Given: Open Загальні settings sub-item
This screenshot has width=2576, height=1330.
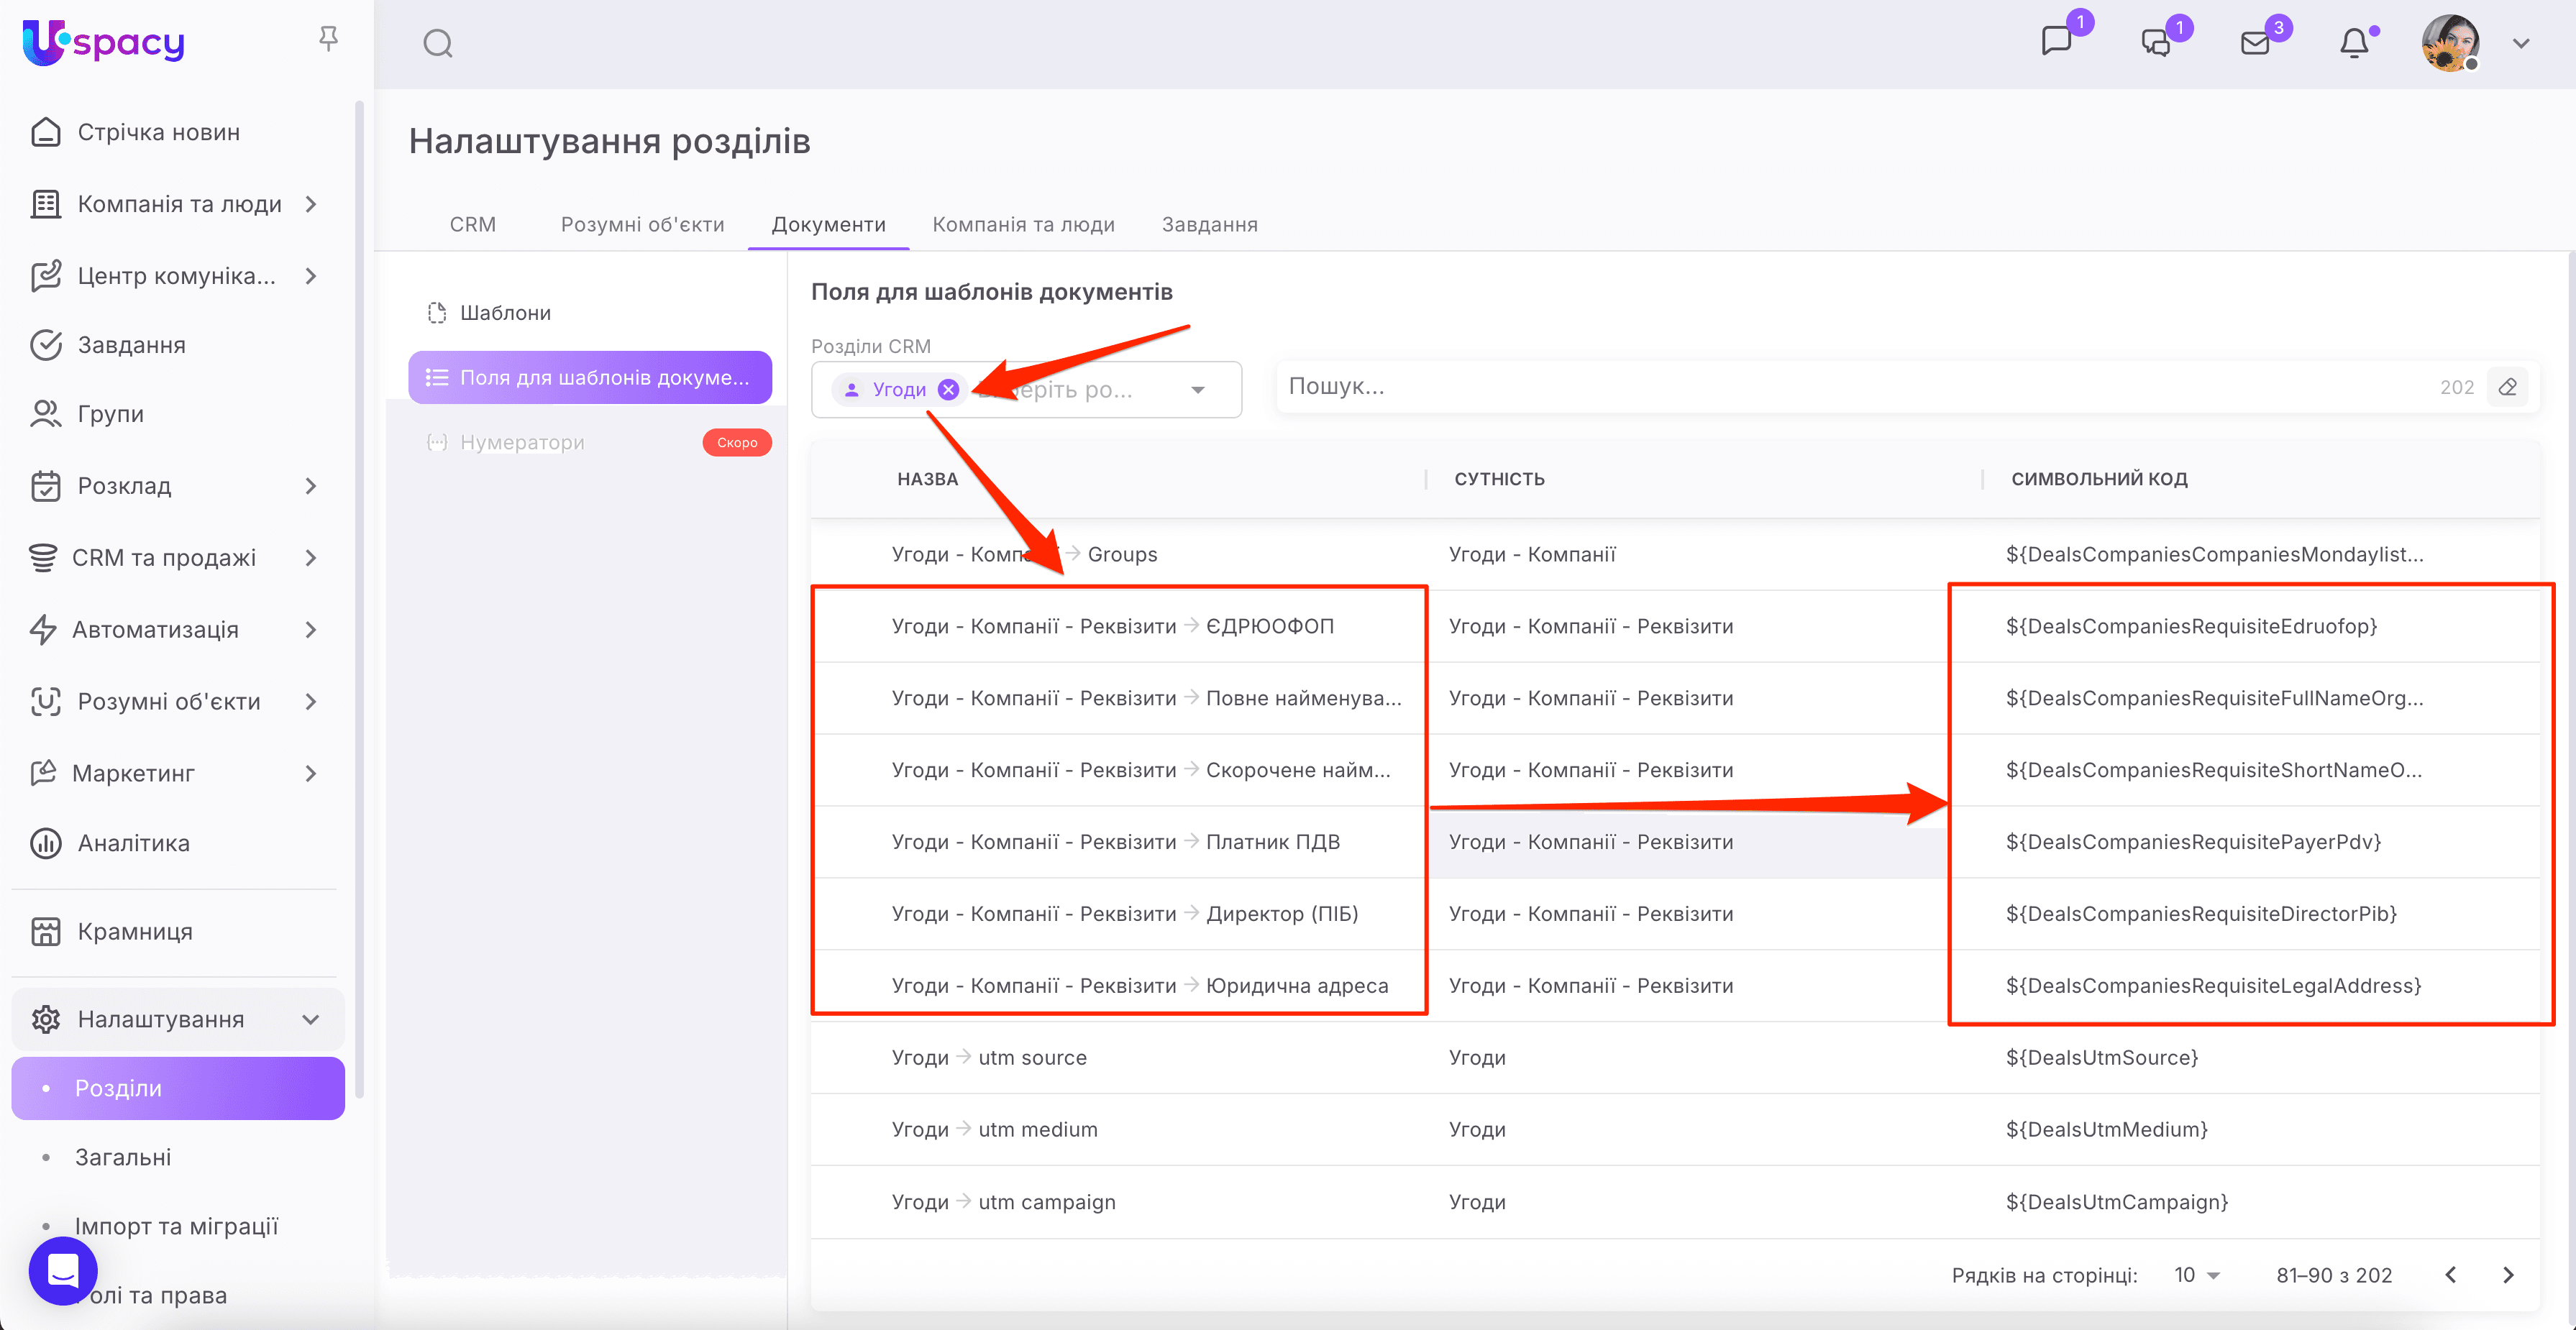Looking at the screenshot, I should point(123,1157).
